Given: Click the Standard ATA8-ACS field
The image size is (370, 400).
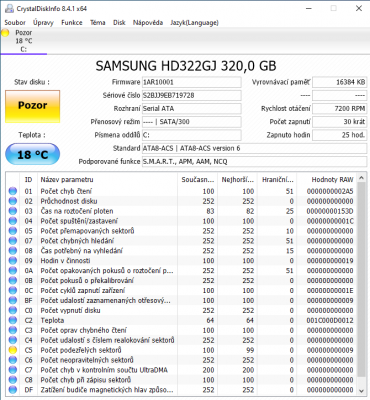Looking at the screenshot, I should (254, 148).
